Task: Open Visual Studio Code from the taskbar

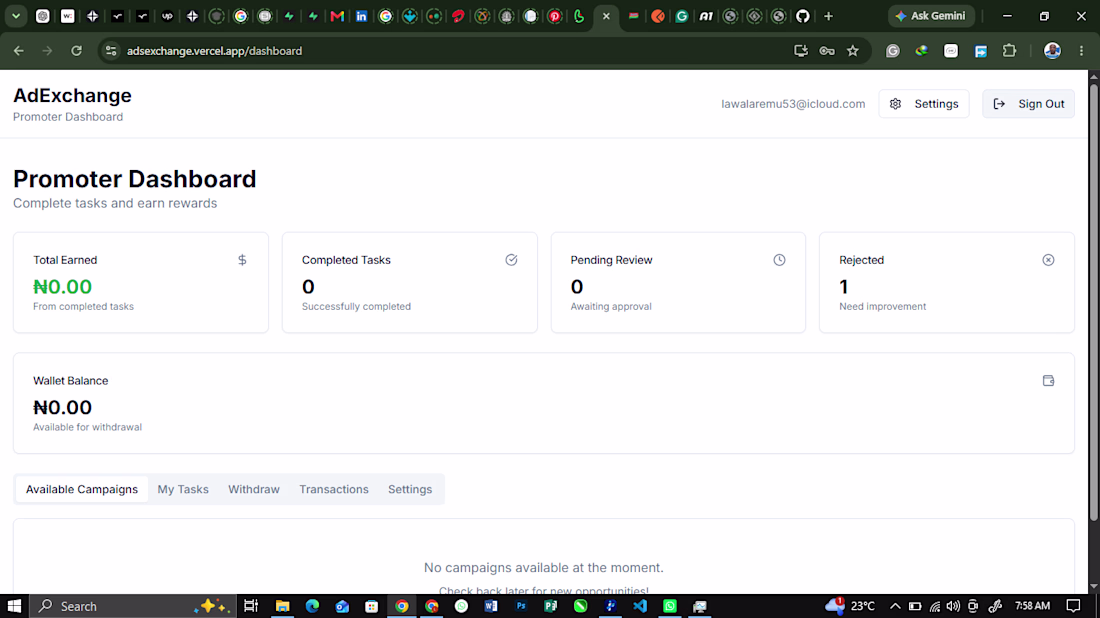Action: coord(640,606)
